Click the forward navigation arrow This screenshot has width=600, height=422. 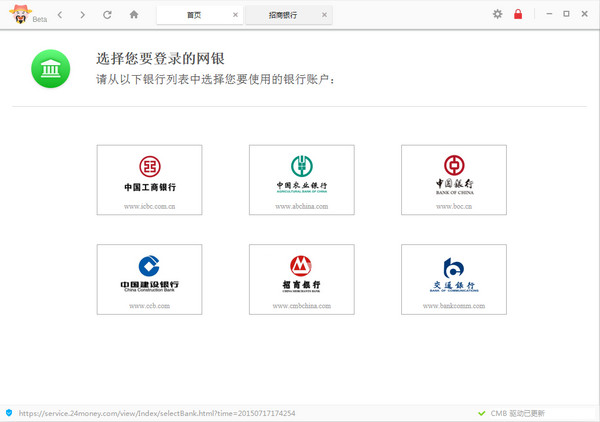(82, 15)
